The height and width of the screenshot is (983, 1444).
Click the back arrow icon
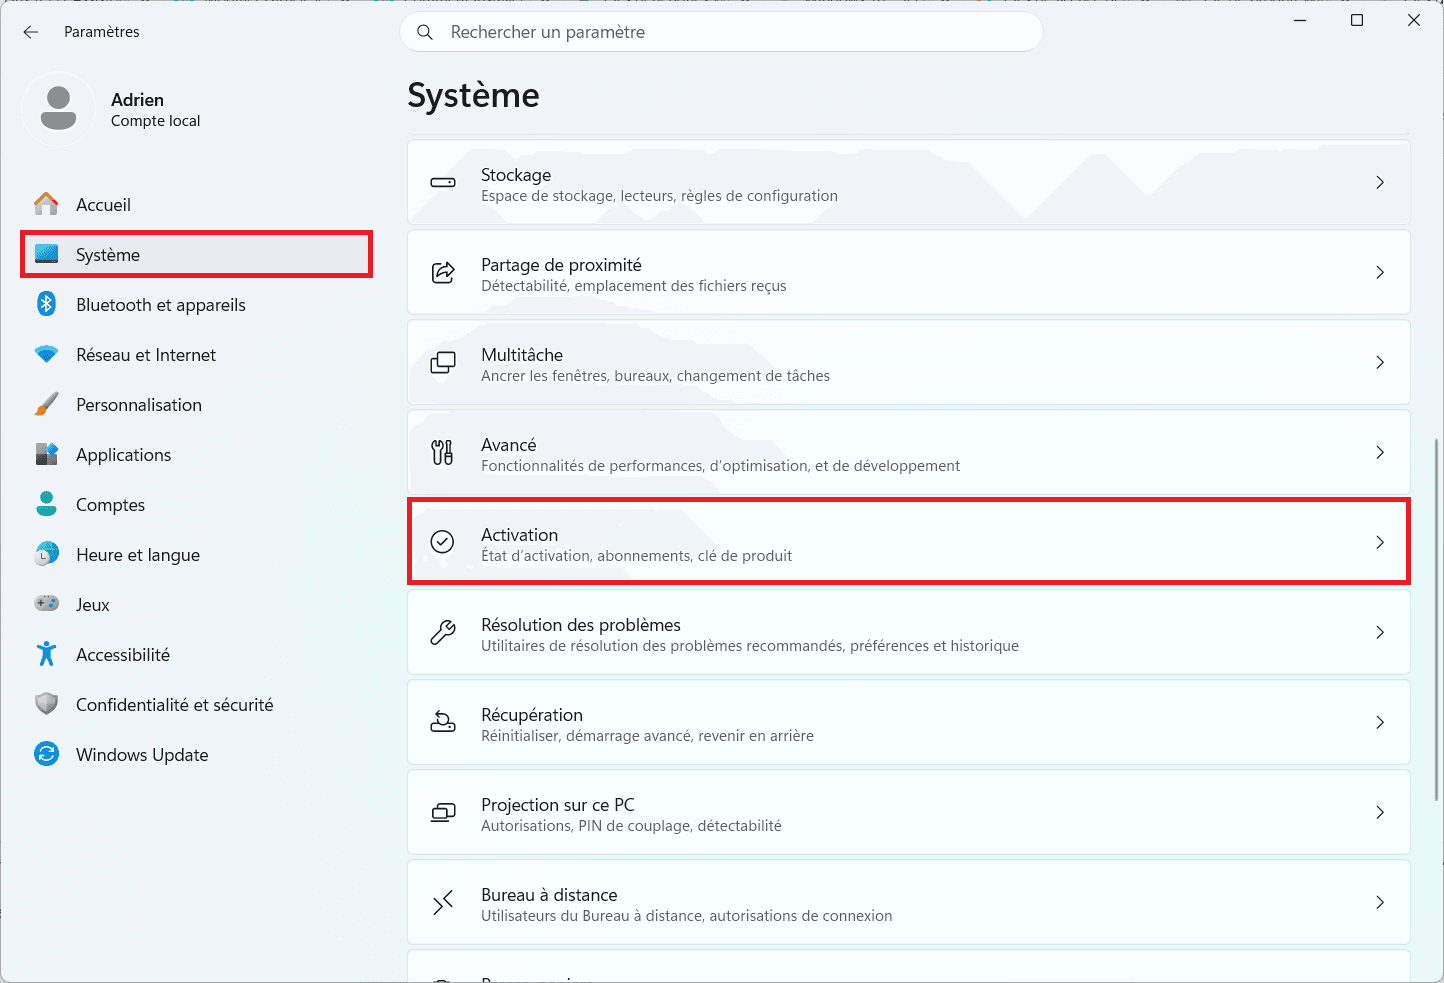pos(31,32)
